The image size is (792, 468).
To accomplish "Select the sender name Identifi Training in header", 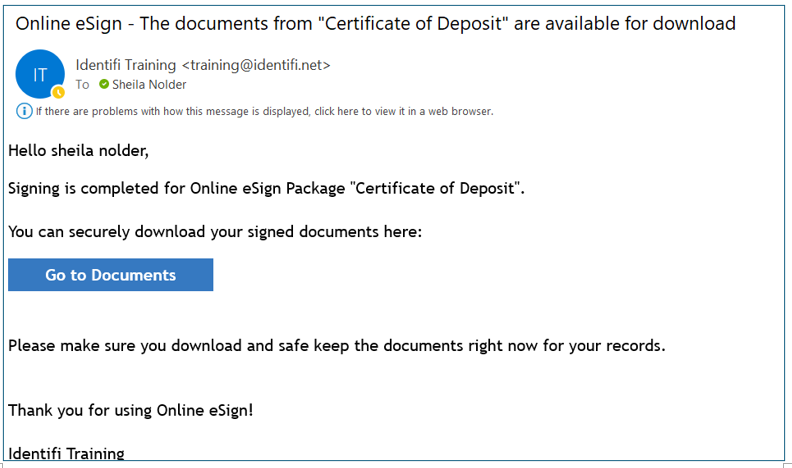I will click(126, 65).
